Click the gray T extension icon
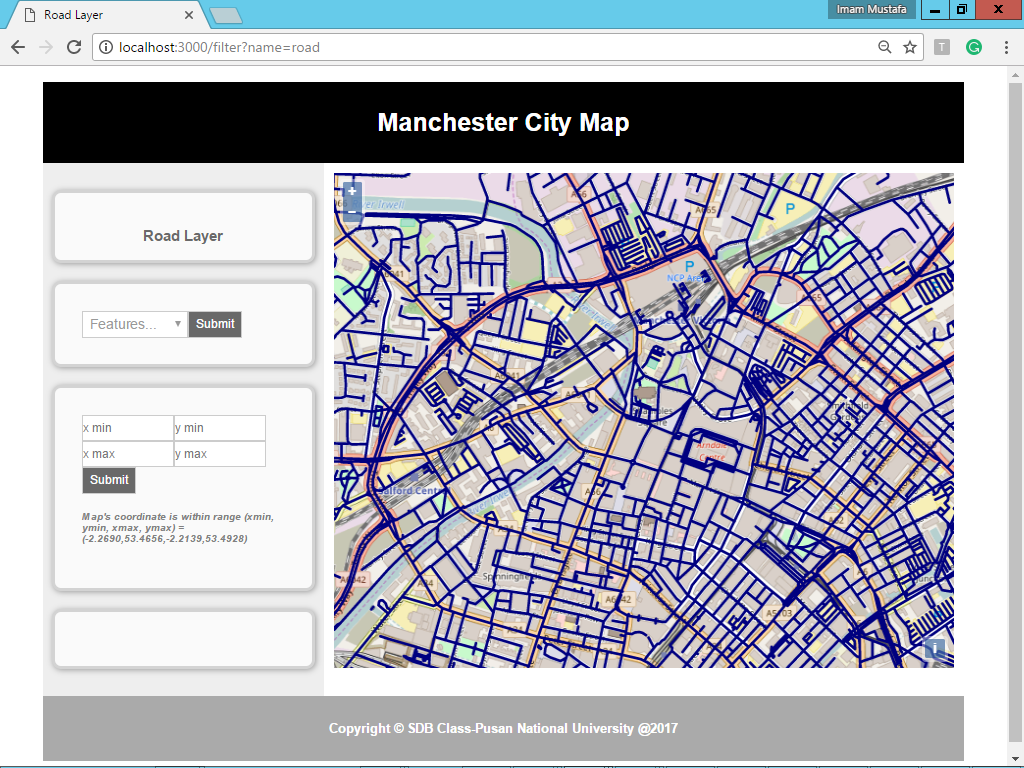The image size is (1024, 768). (942, 47)
